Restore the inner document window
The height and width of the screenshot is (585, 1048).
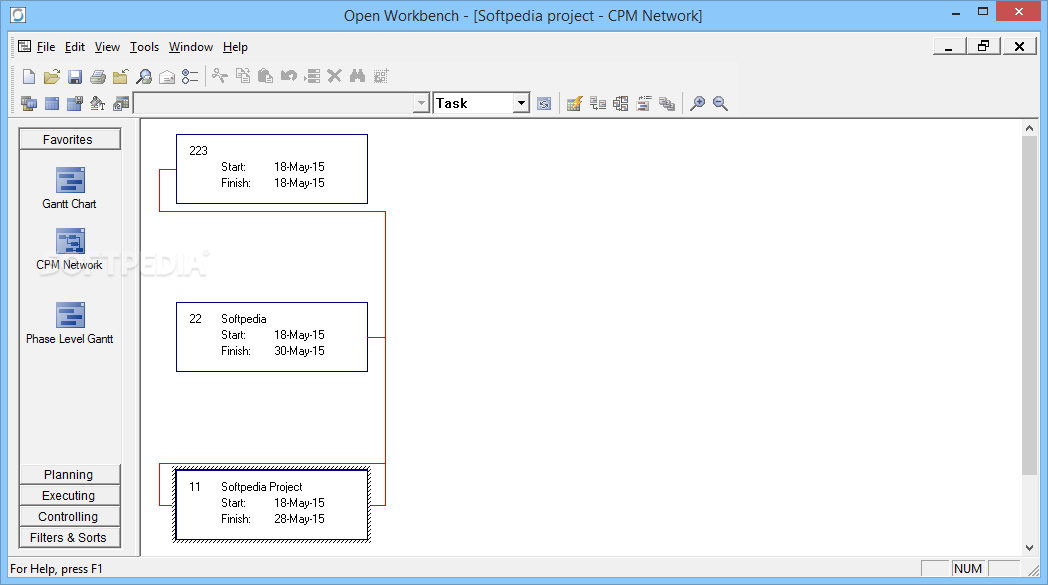[983, 46]
